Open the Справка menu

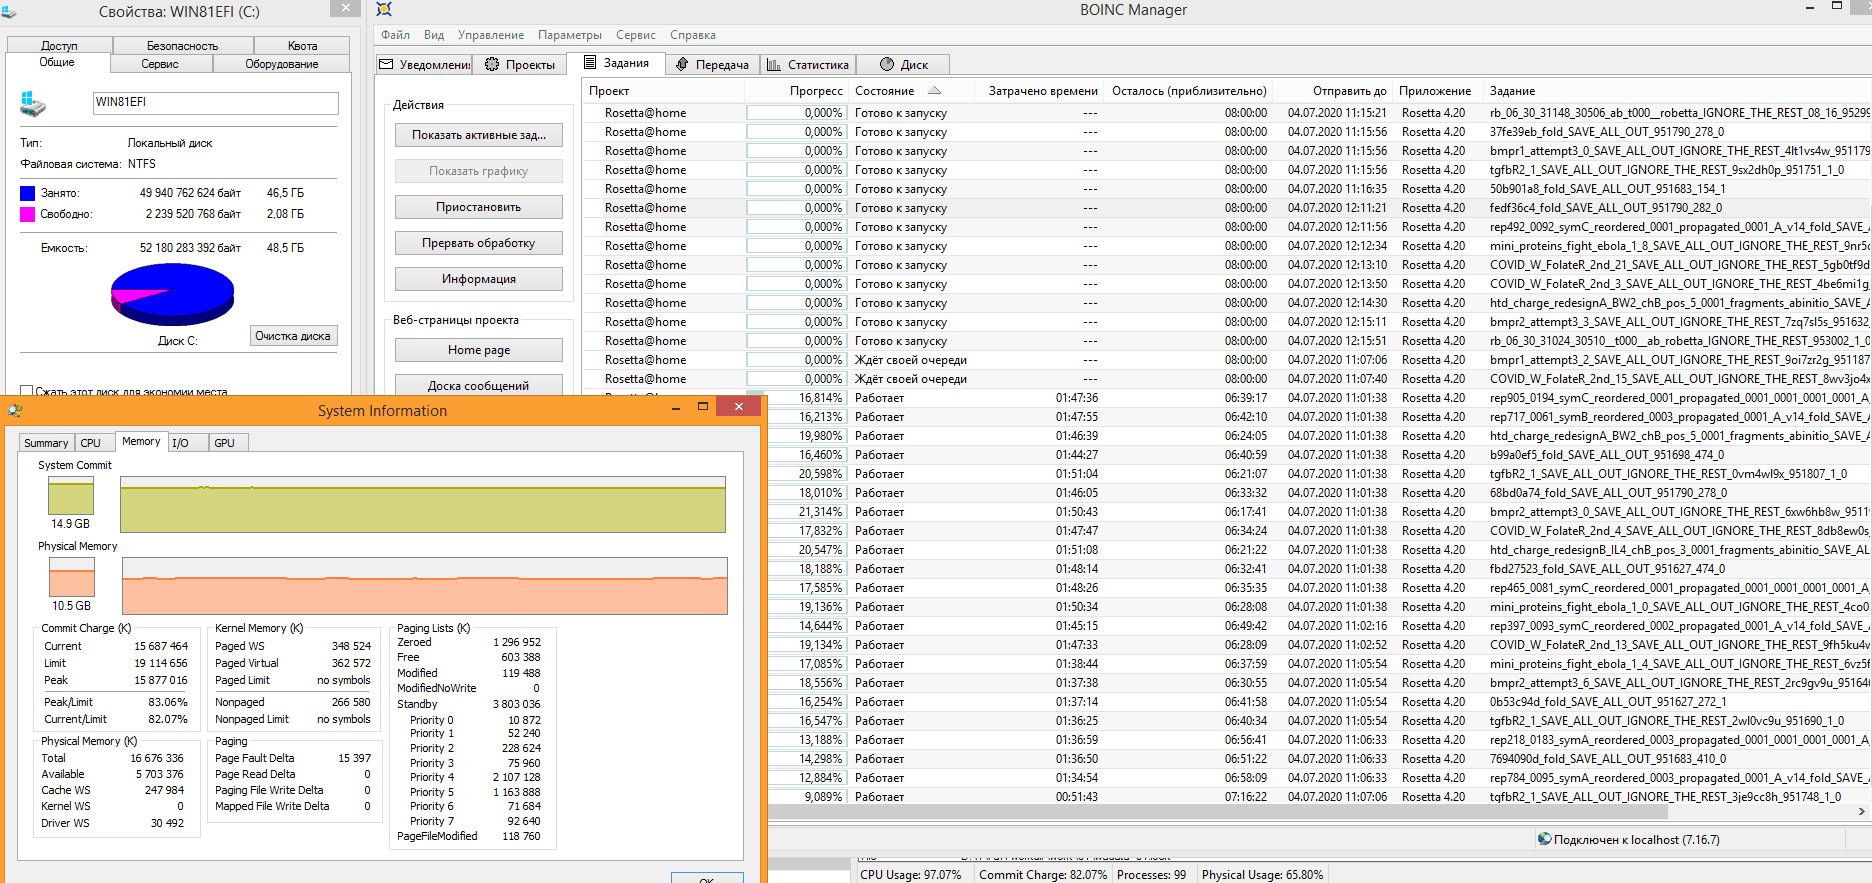point(693,35)
